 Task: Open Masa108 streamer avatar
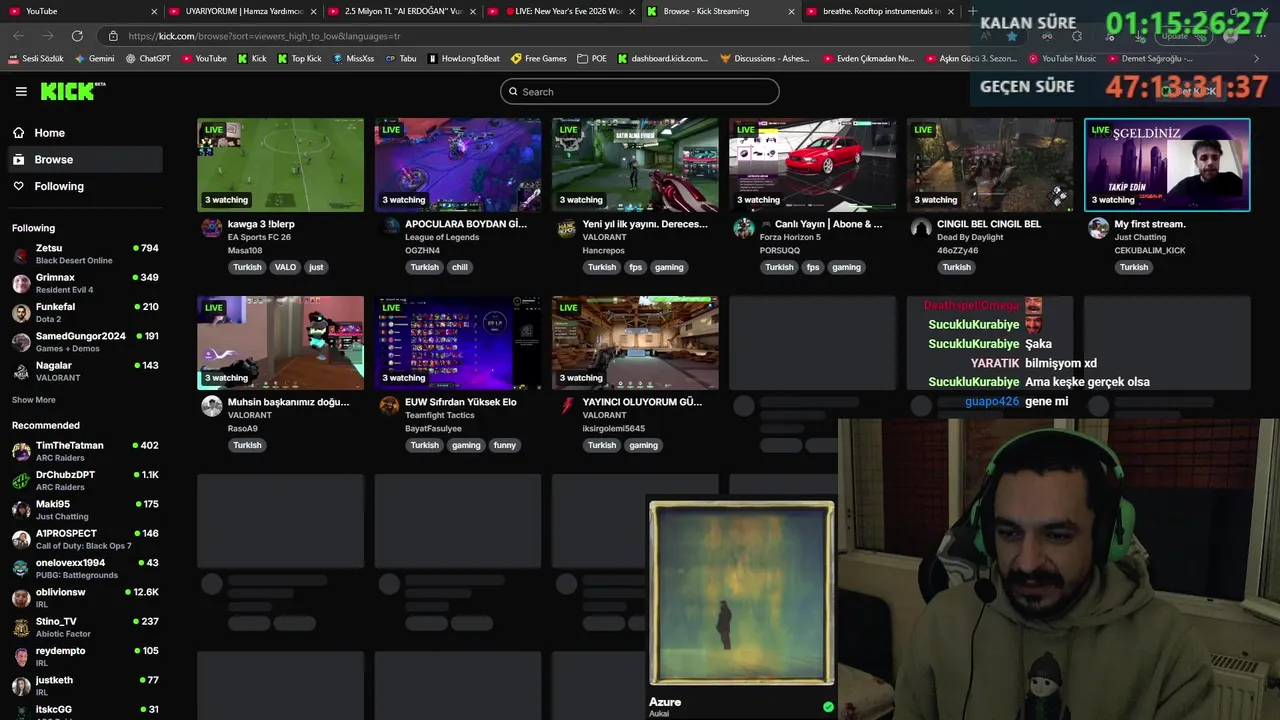click(x=211, y=228)
